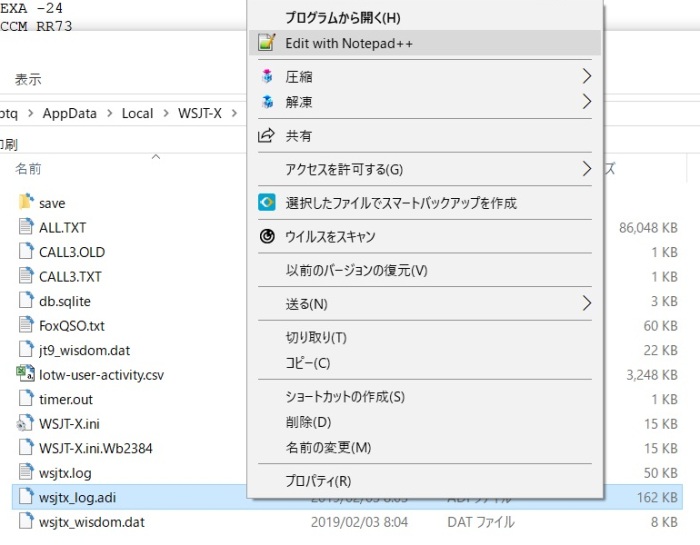The height and width of the screenshot is (545, 700).
Task: Go to Local in the address path
Action: coord(138,113)
